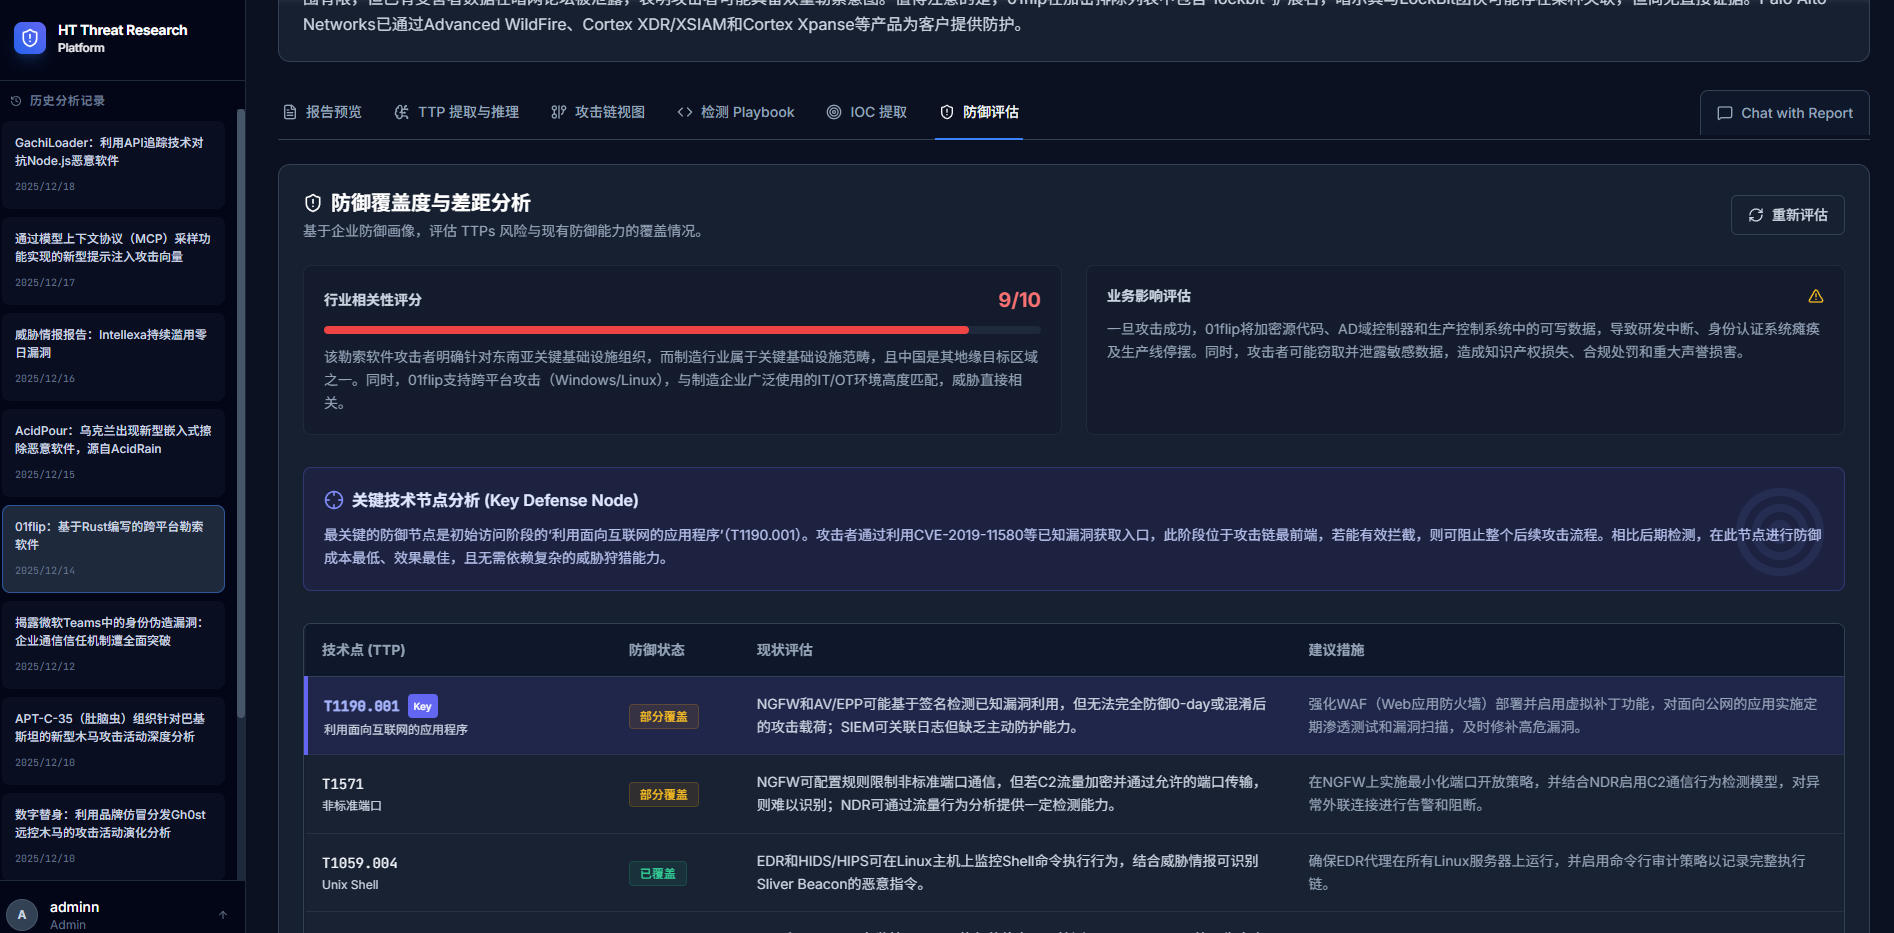The height and width of the screenshot is (933, 1894).
Task: Click the red industry relevance score bar
Action: [646, 329]
